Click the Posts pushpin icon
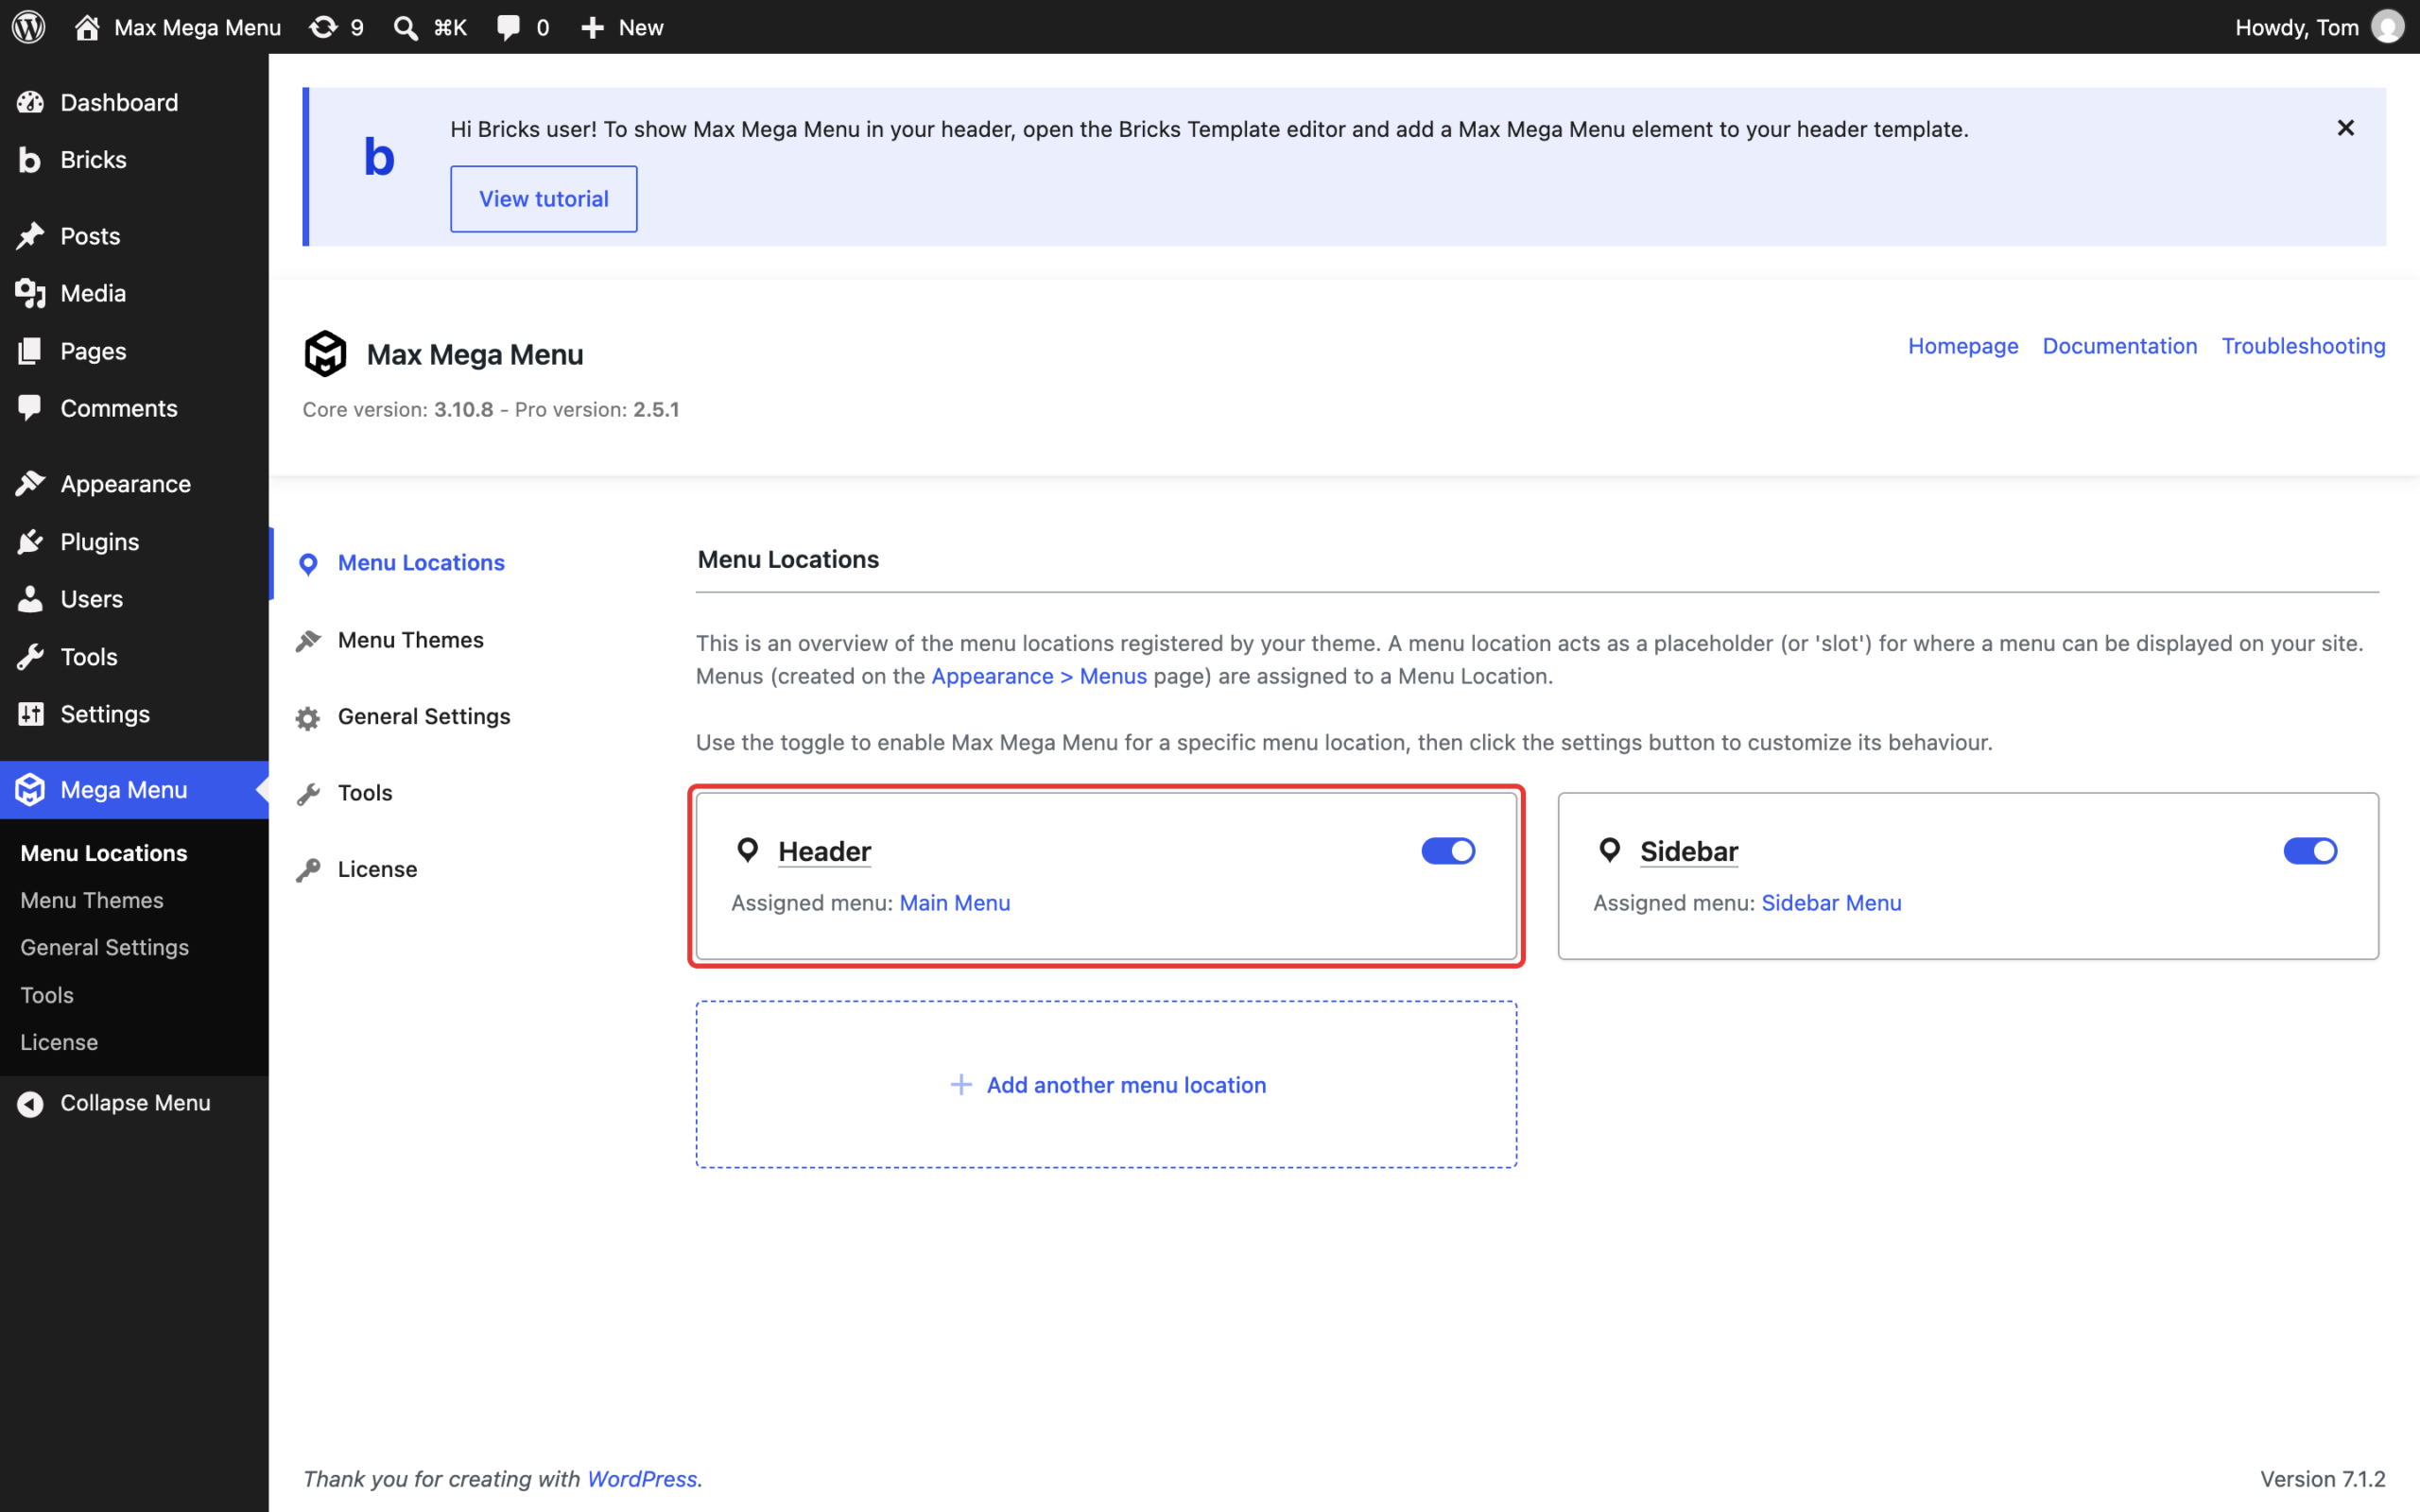2420x1512 pixels. pyautogui.click(x=30, y=236)
